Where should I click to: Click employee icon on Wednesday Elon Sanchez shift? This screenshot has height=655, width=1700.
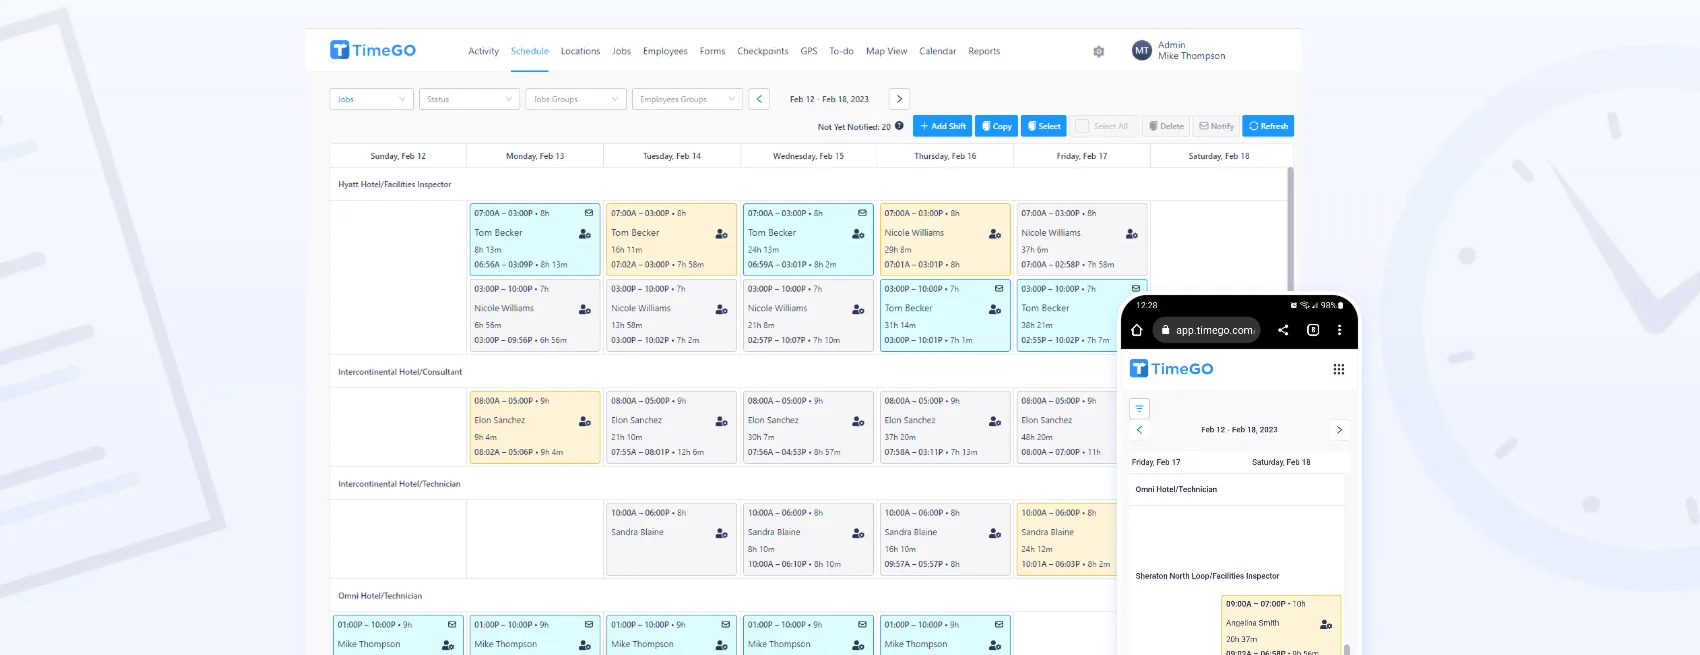click(858, 421)
